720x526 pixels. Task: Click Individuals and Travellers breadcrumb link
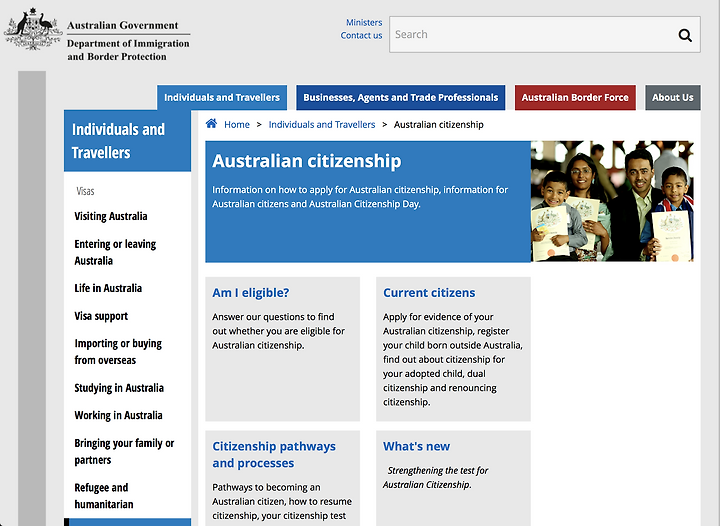321,124
